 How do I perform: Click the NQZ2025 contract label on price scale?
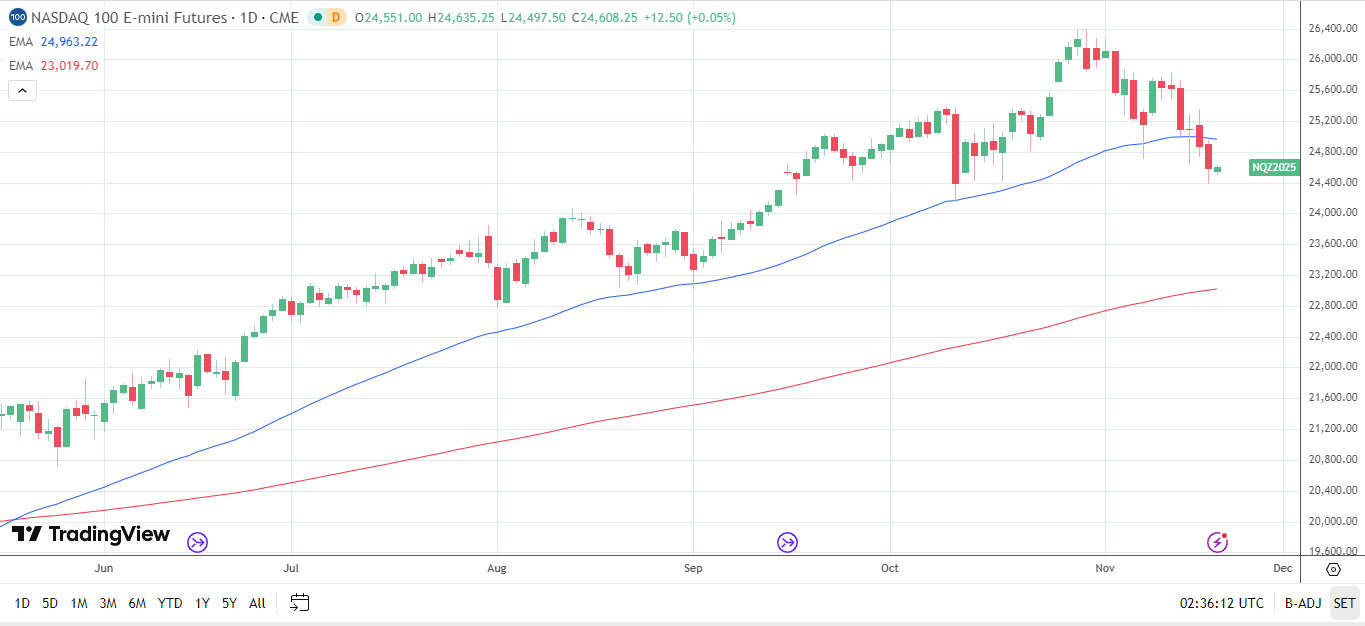tap(1272, 168)
